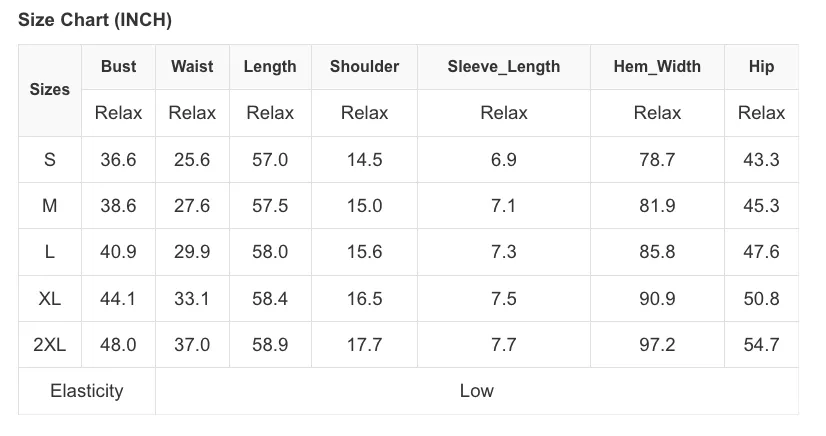The width and height of the screenshot is (826, 436).
Task: Click the Size Chart (INCH) heading
Action: pyautogui.click(x=95, y=20)
